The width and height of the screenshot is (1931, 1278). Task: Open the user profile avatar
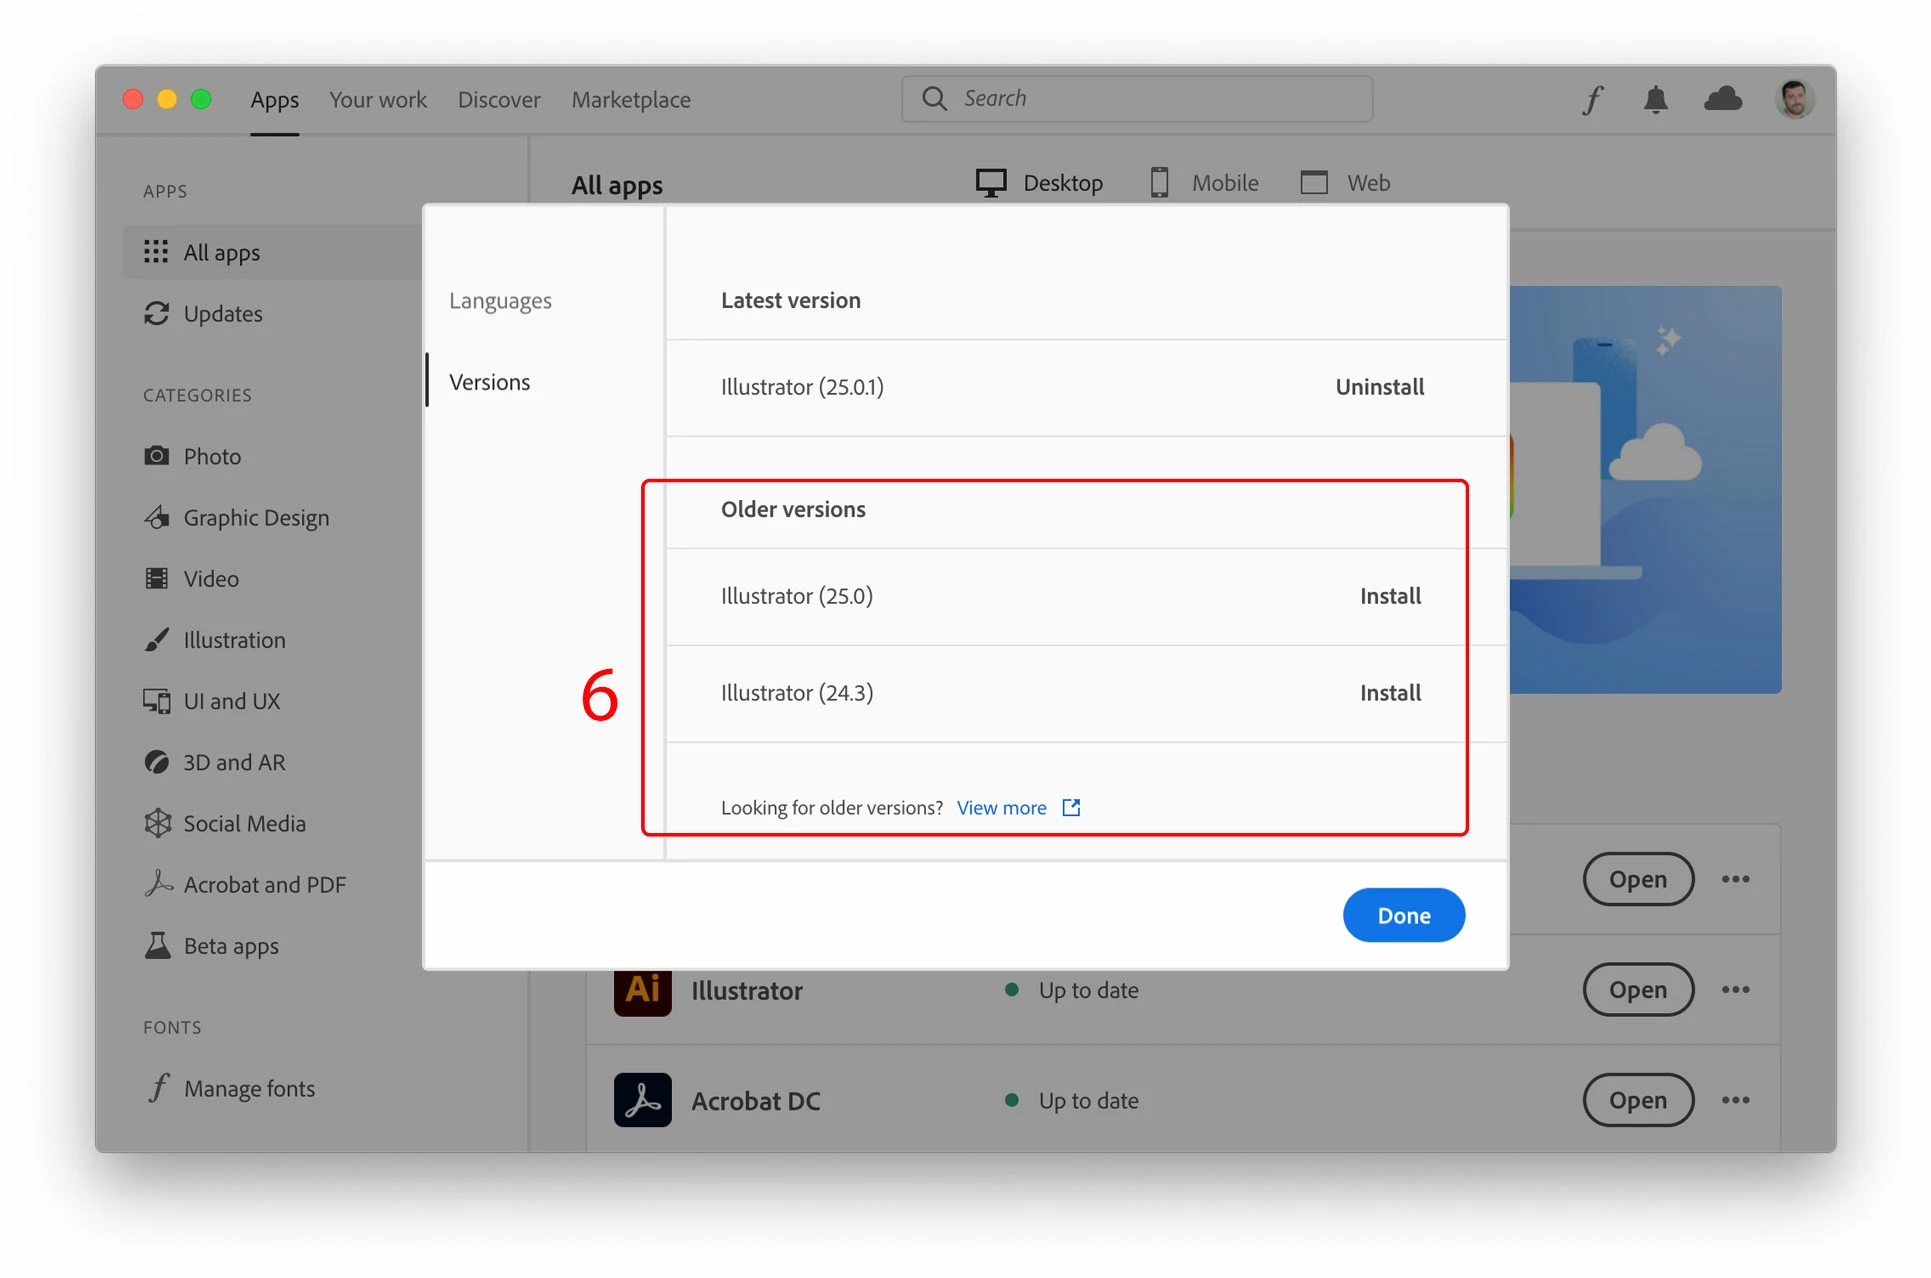point(1794,99)
